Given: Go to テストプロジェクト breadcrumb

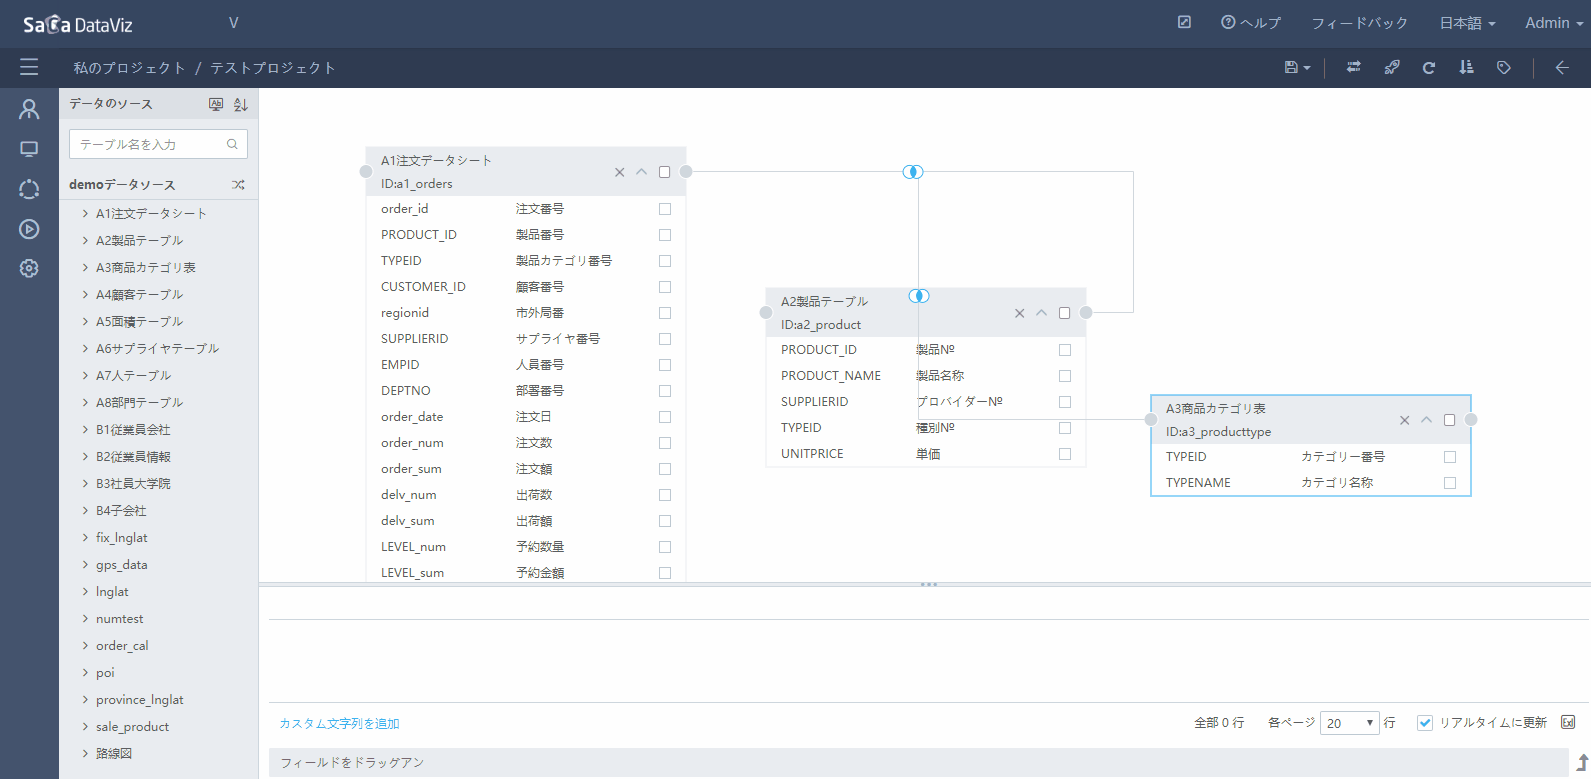Looking at the screenshot, I should (x=272, y=68).
